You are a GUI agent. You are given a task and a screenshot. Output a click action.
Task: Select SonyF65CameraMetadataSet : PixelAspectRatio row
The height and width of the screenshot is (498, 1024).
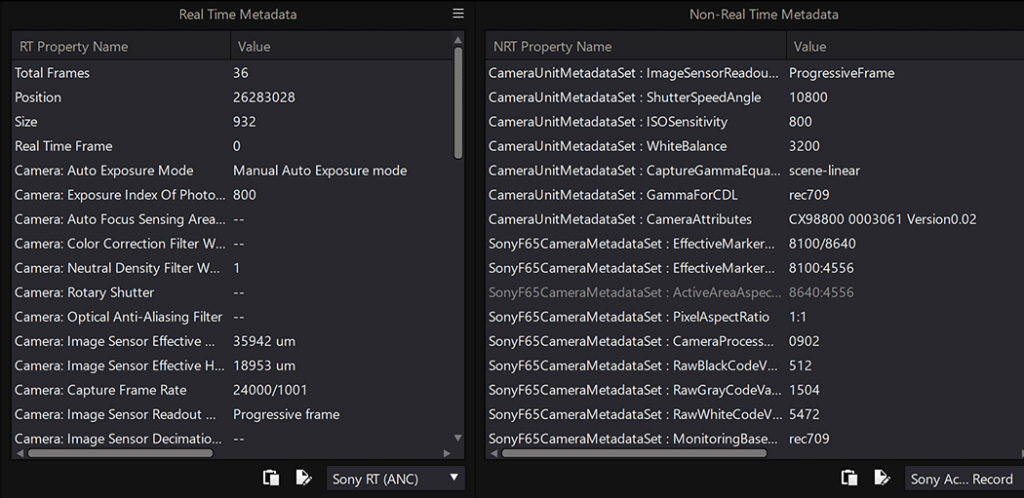click(x=755, y=317)
